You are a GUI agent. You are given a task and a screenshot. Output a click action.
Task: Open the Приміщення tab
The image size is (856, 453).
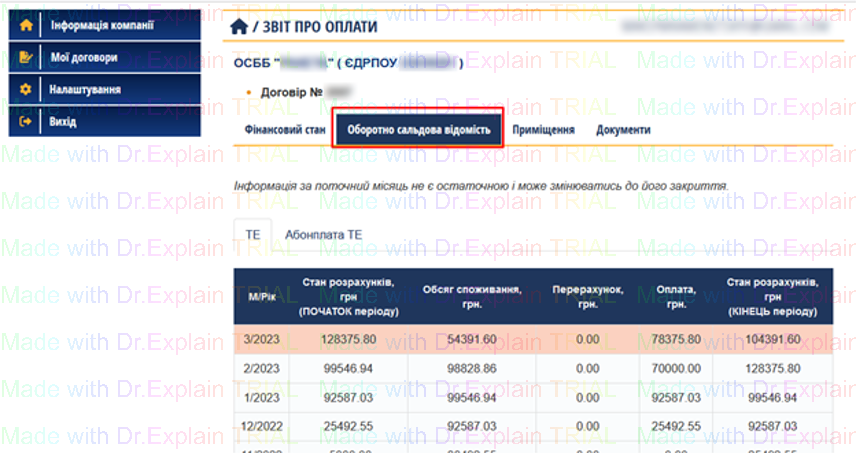(543, 130)
